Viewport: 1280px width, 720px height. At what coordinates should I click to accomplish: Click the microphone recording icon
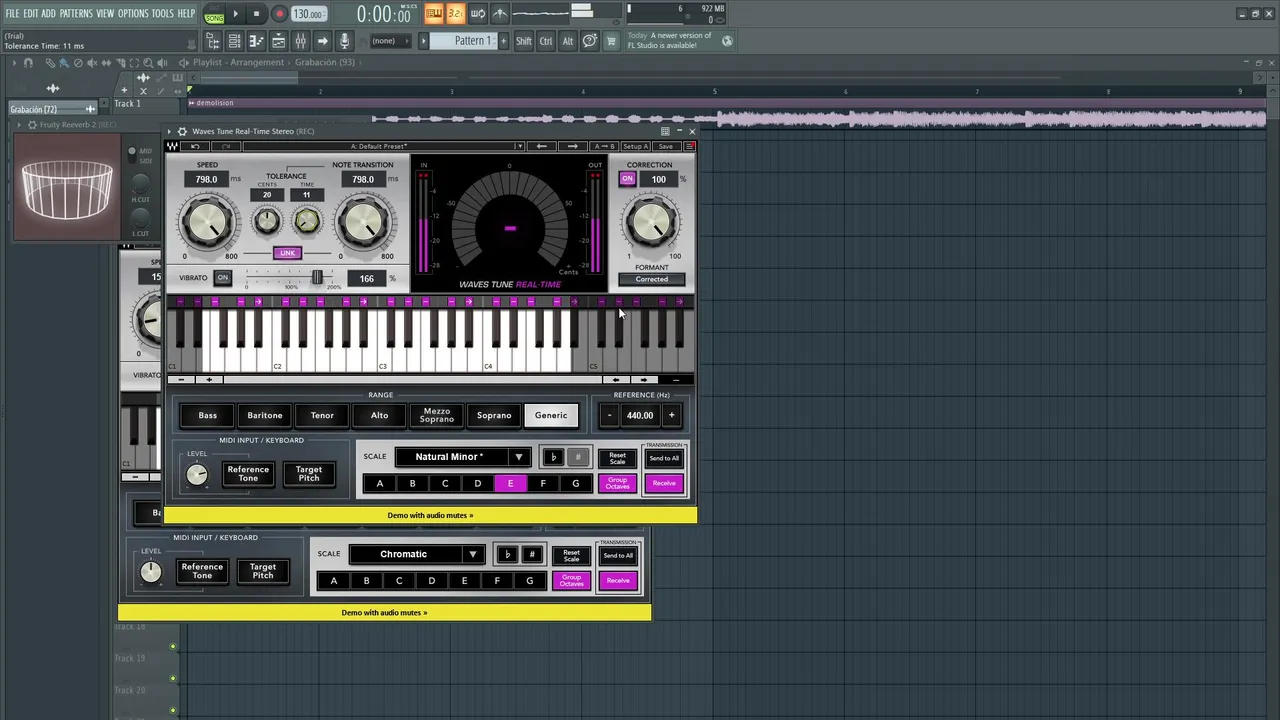344,41
